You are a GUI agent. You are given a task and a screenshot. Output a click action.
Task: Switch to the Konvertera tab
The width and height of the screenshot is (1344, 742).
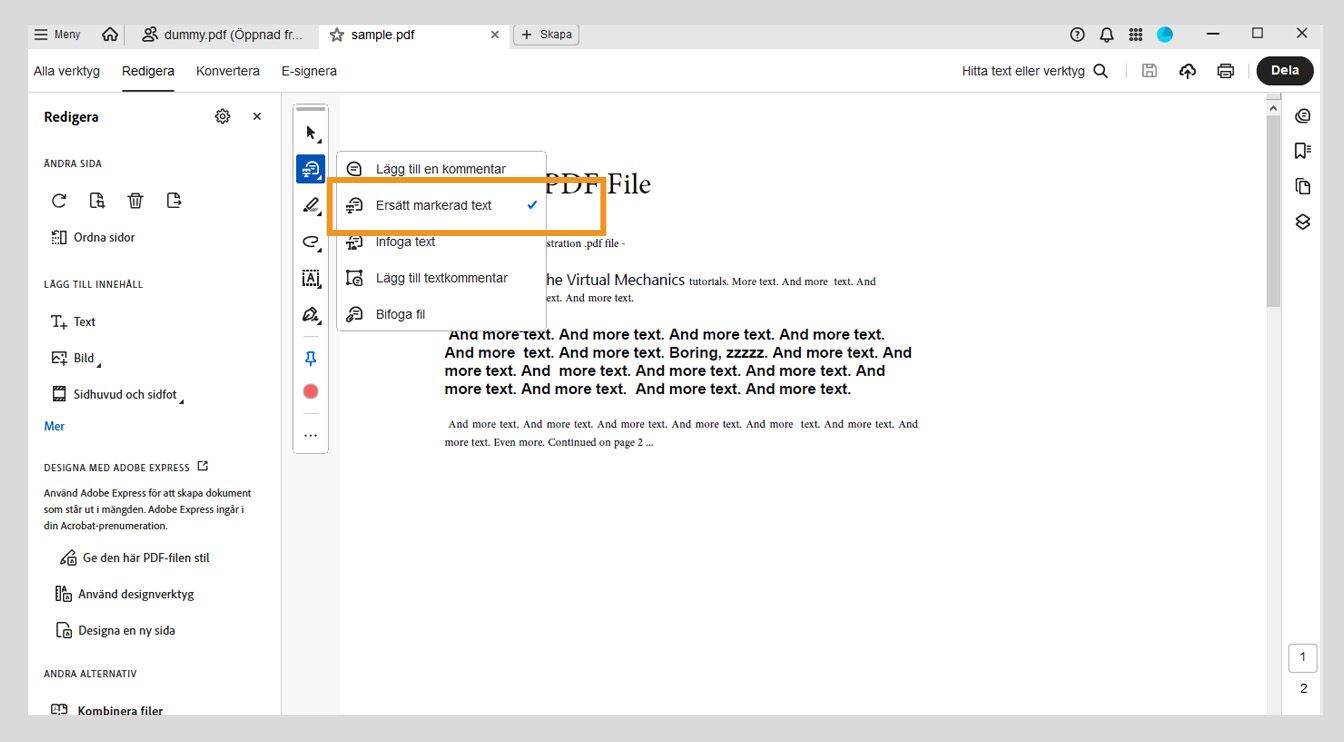227,70
